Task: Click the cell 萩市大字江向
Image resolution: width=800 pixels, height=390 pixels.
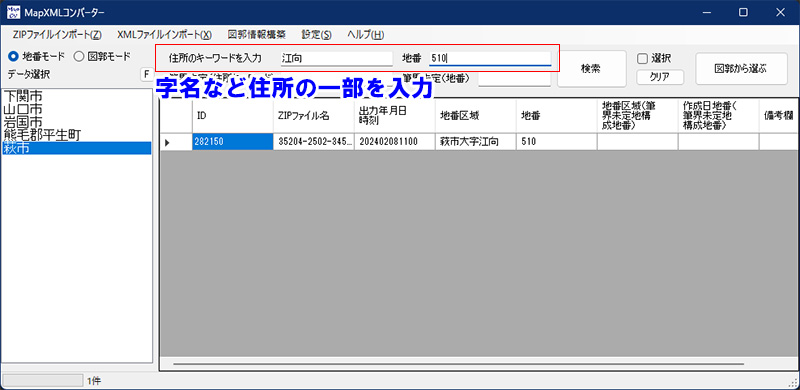Action: pyautogui.click(x=476, y=142)
